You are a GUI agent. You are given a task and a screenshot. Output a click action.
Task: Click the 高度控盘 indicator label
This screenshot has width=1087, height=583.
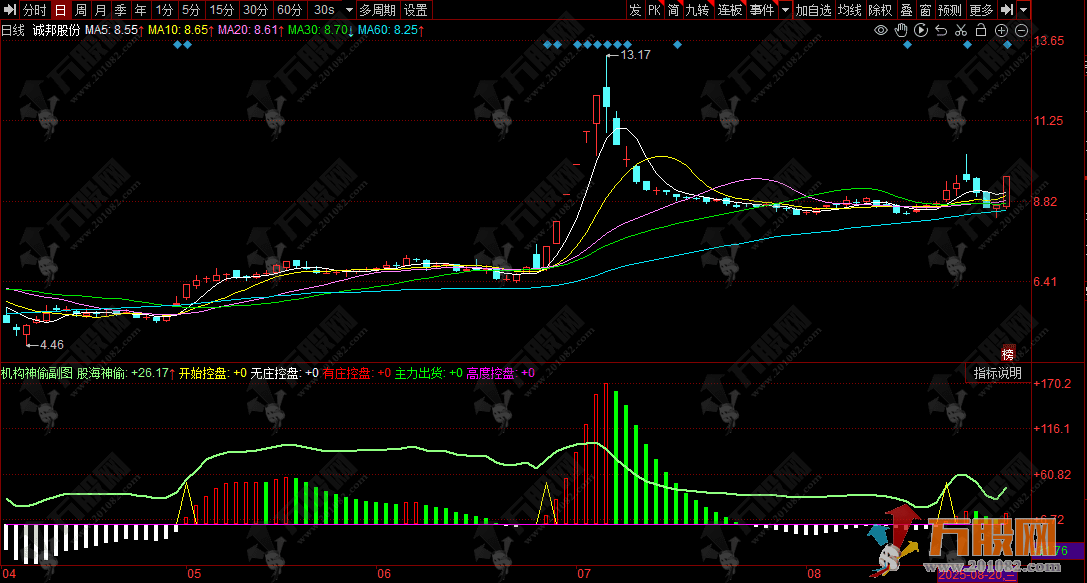491,373
